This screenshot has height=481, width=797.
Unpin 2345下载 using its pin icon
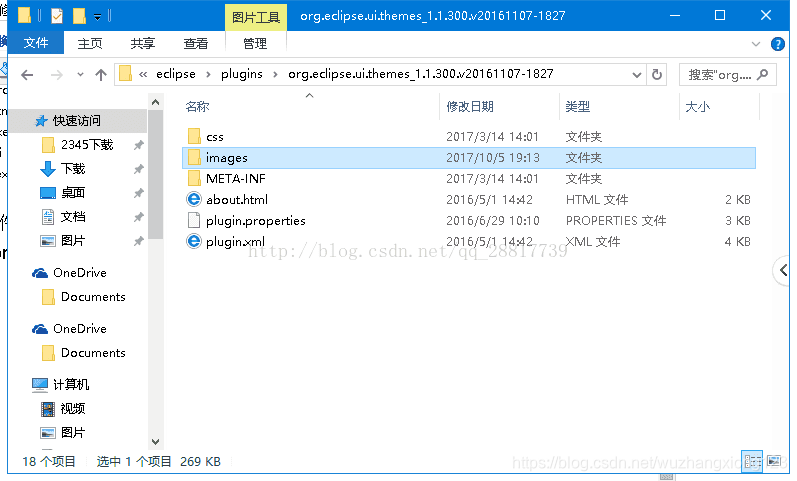click(138, 145)
